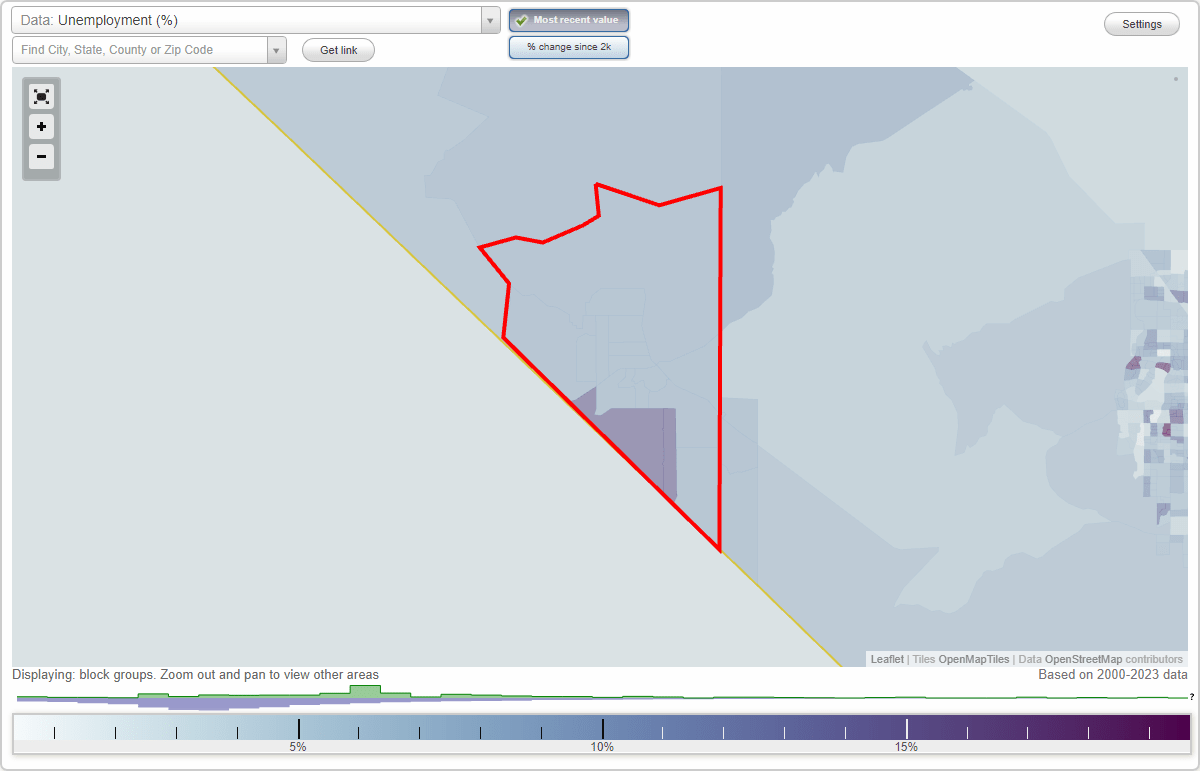The width and height of the screenshot is (1200, 771).
Task: Click the 'Based on 2000-2023 data' text
Action: [x=1112, y=675]
